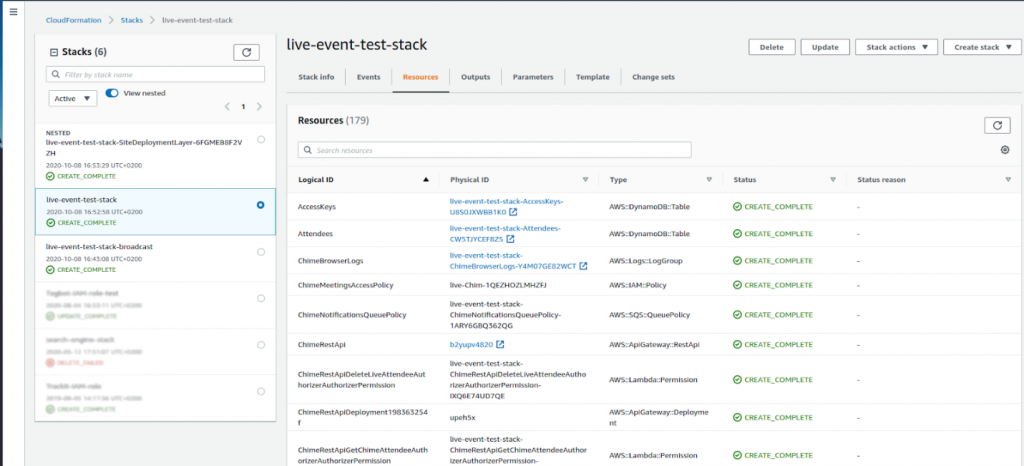Refresh the Stacks list
Screen dimensions: 1024x466
[x=247, y=52]
